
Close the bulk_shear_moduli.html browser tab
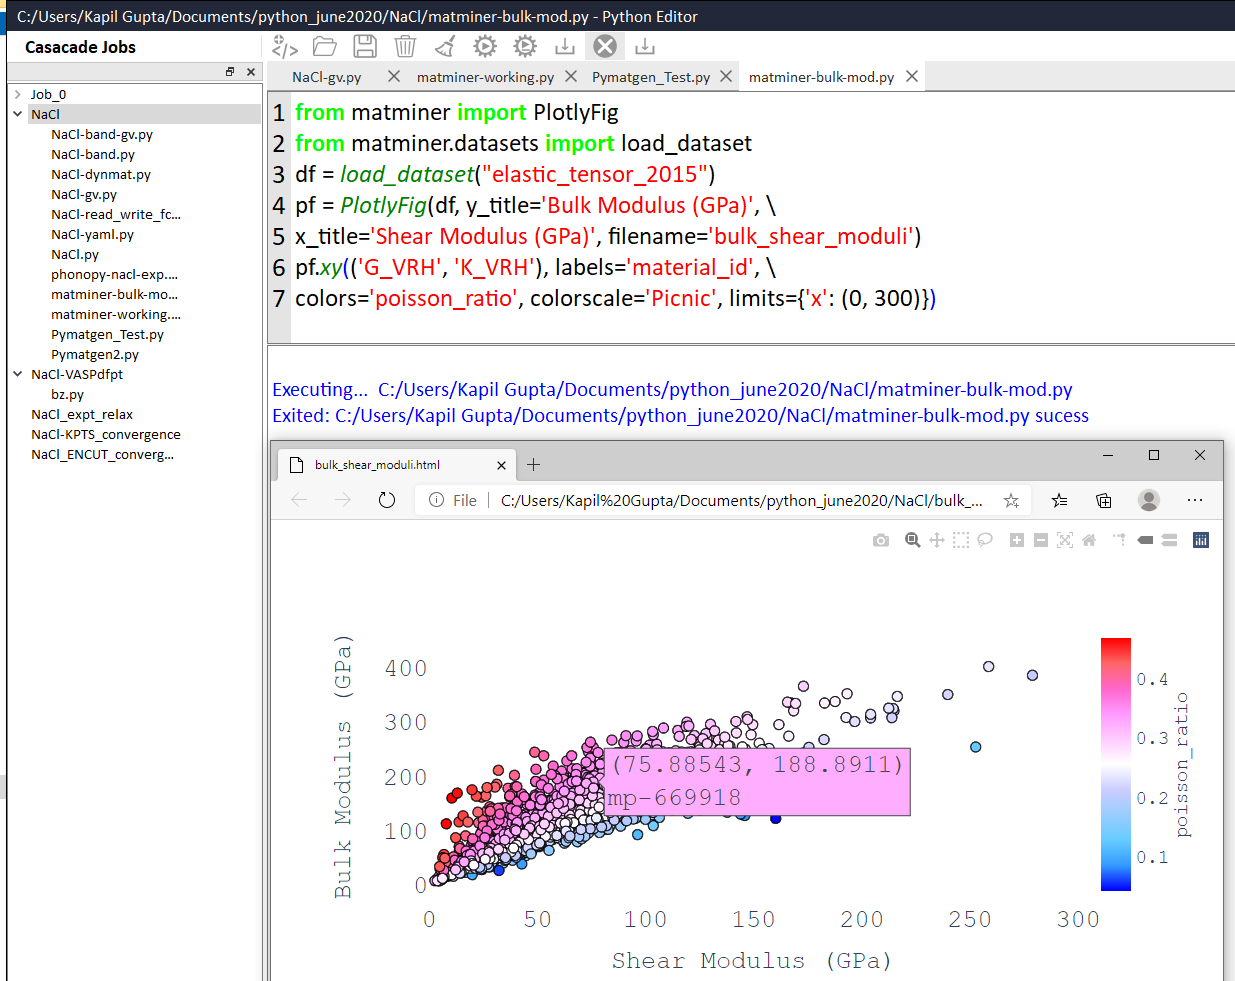pos(502,465)
